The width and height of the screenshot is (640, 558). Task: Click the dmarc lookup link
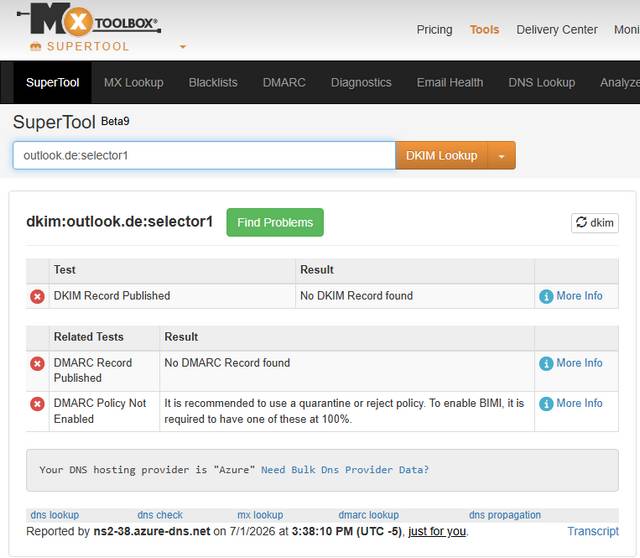coord(369,515)
